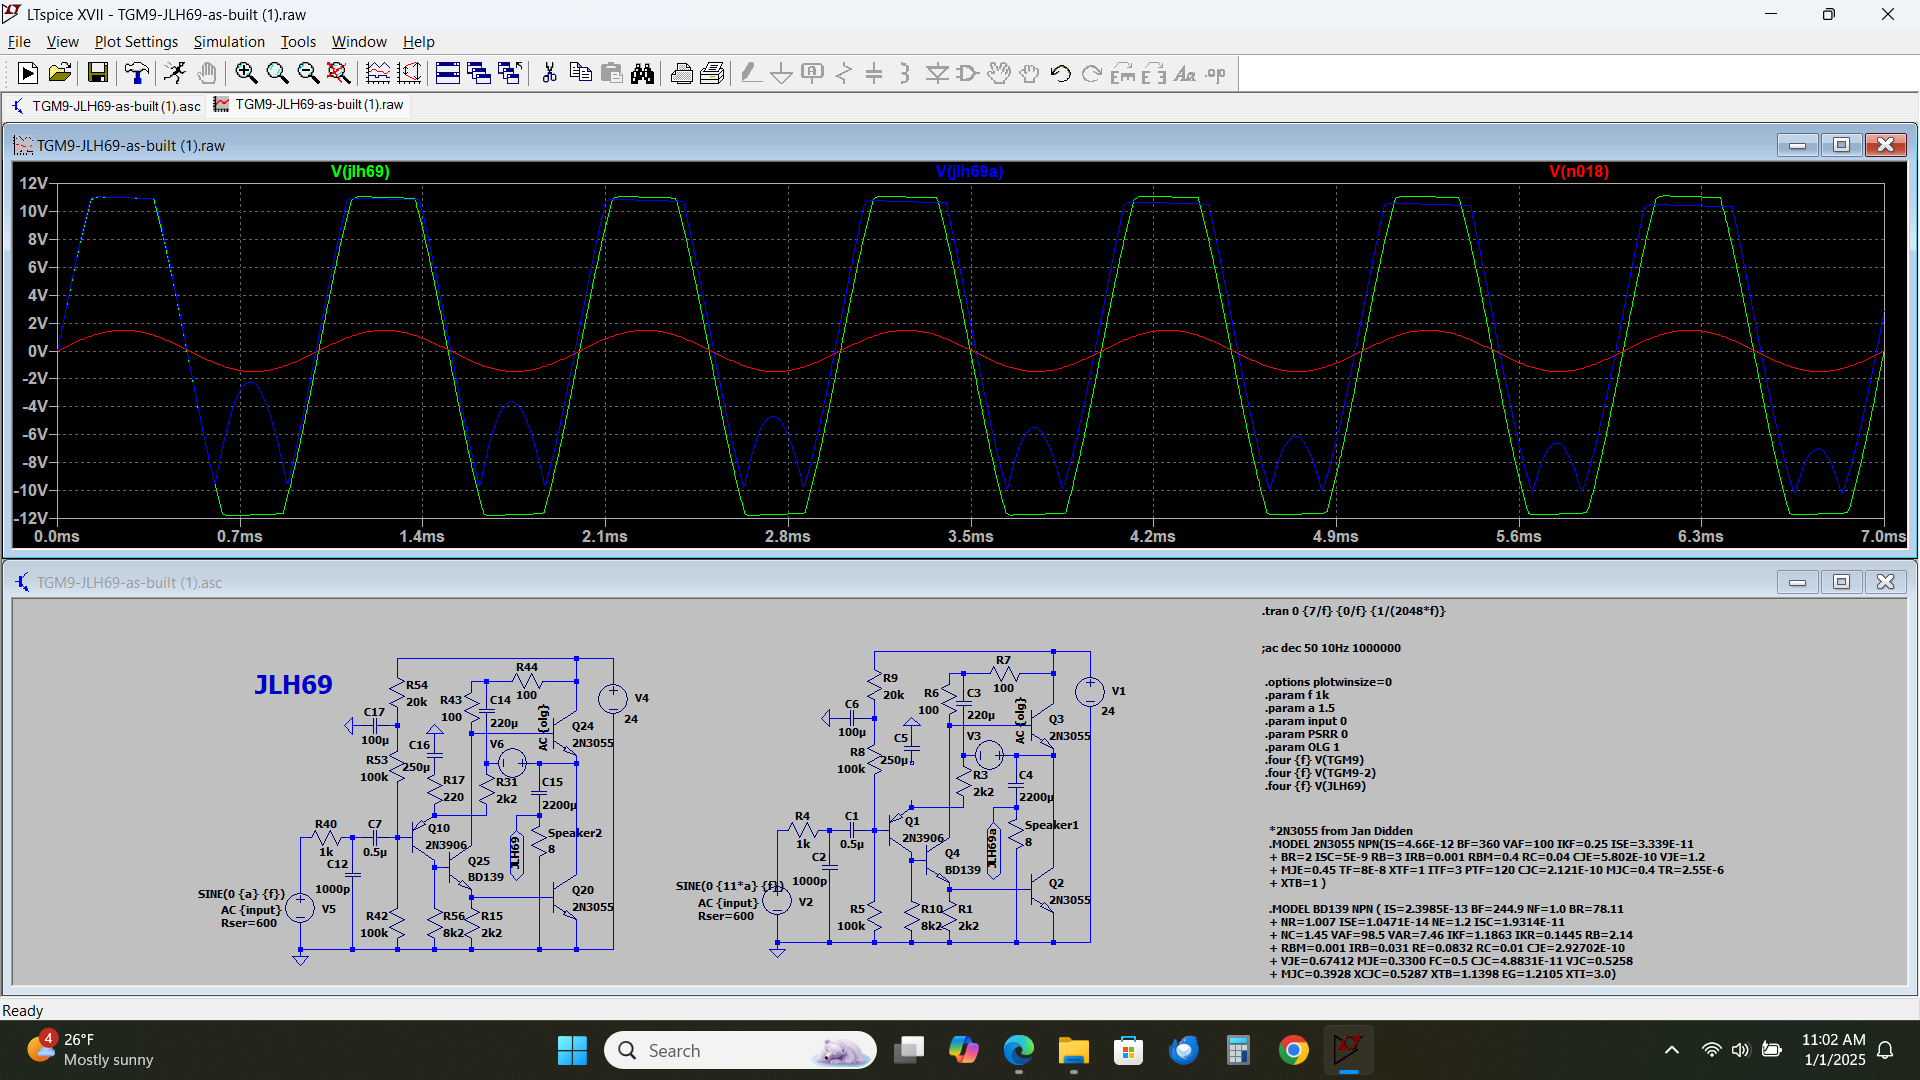
Task: Click Zoom Full Extents crossed magnifier icon
Action: click(x=339, y=73)
